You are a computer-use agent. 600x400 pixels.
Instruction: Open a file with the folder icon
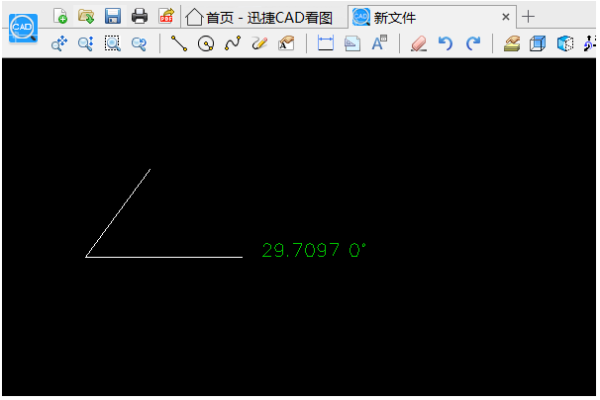86,16
